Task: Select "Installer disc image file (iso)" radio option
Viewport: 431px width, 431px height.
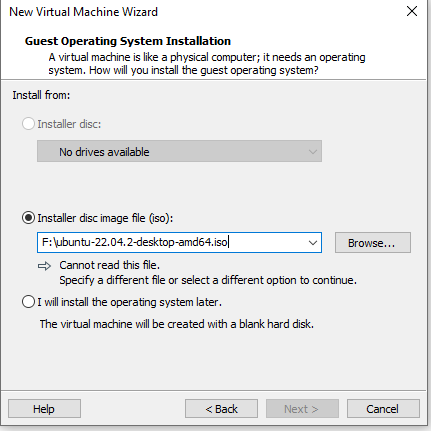Action: click(x=28, y=218)
